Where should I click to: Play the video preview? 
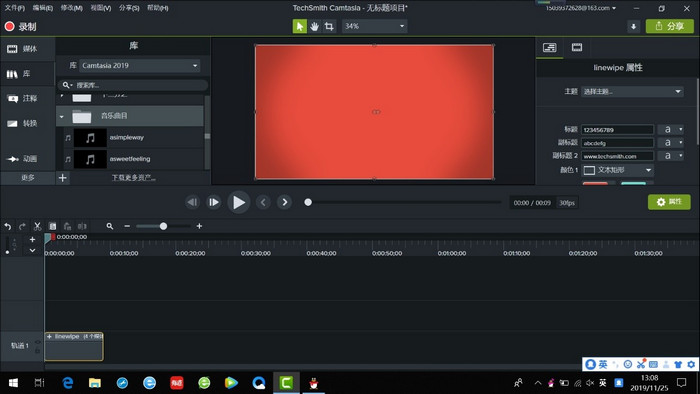[x=238, y=202]
